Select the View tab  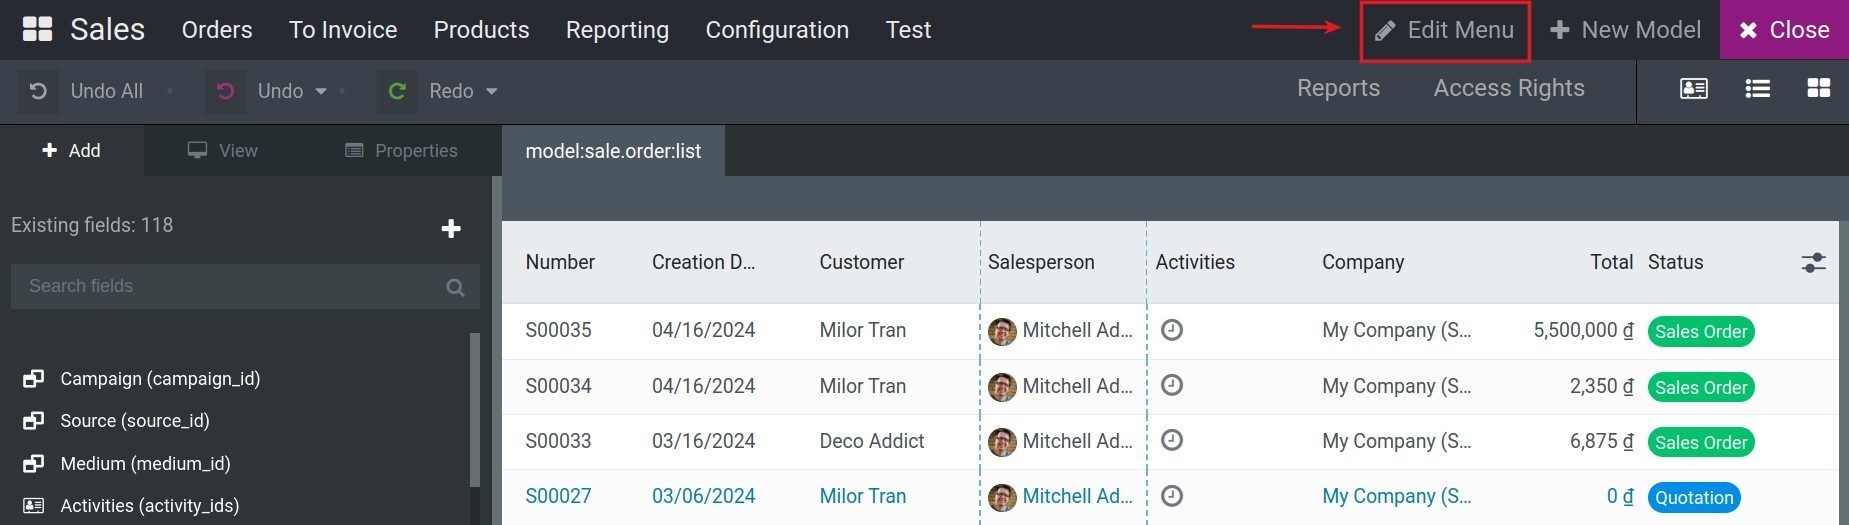point(223,151)
